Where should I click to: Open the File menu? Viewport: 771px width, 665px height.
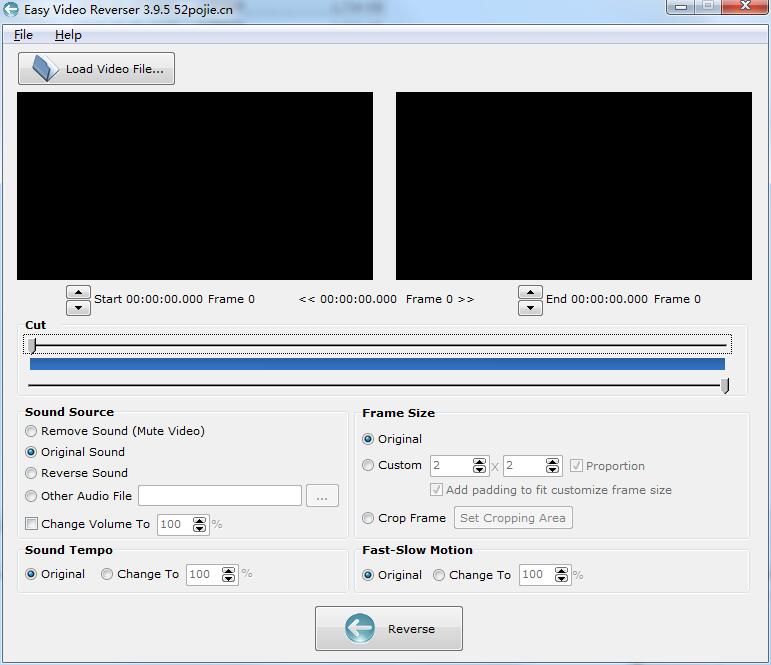click(23, 35)
